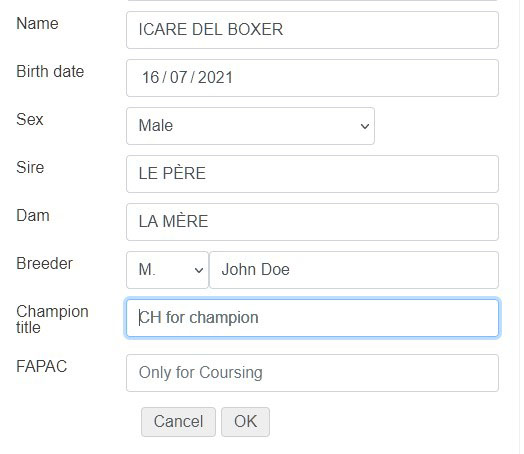Screen dimensions: 524x454
Task: Click the FAPAC field reading Only for Coursing
Action: (x=312, y=373)
